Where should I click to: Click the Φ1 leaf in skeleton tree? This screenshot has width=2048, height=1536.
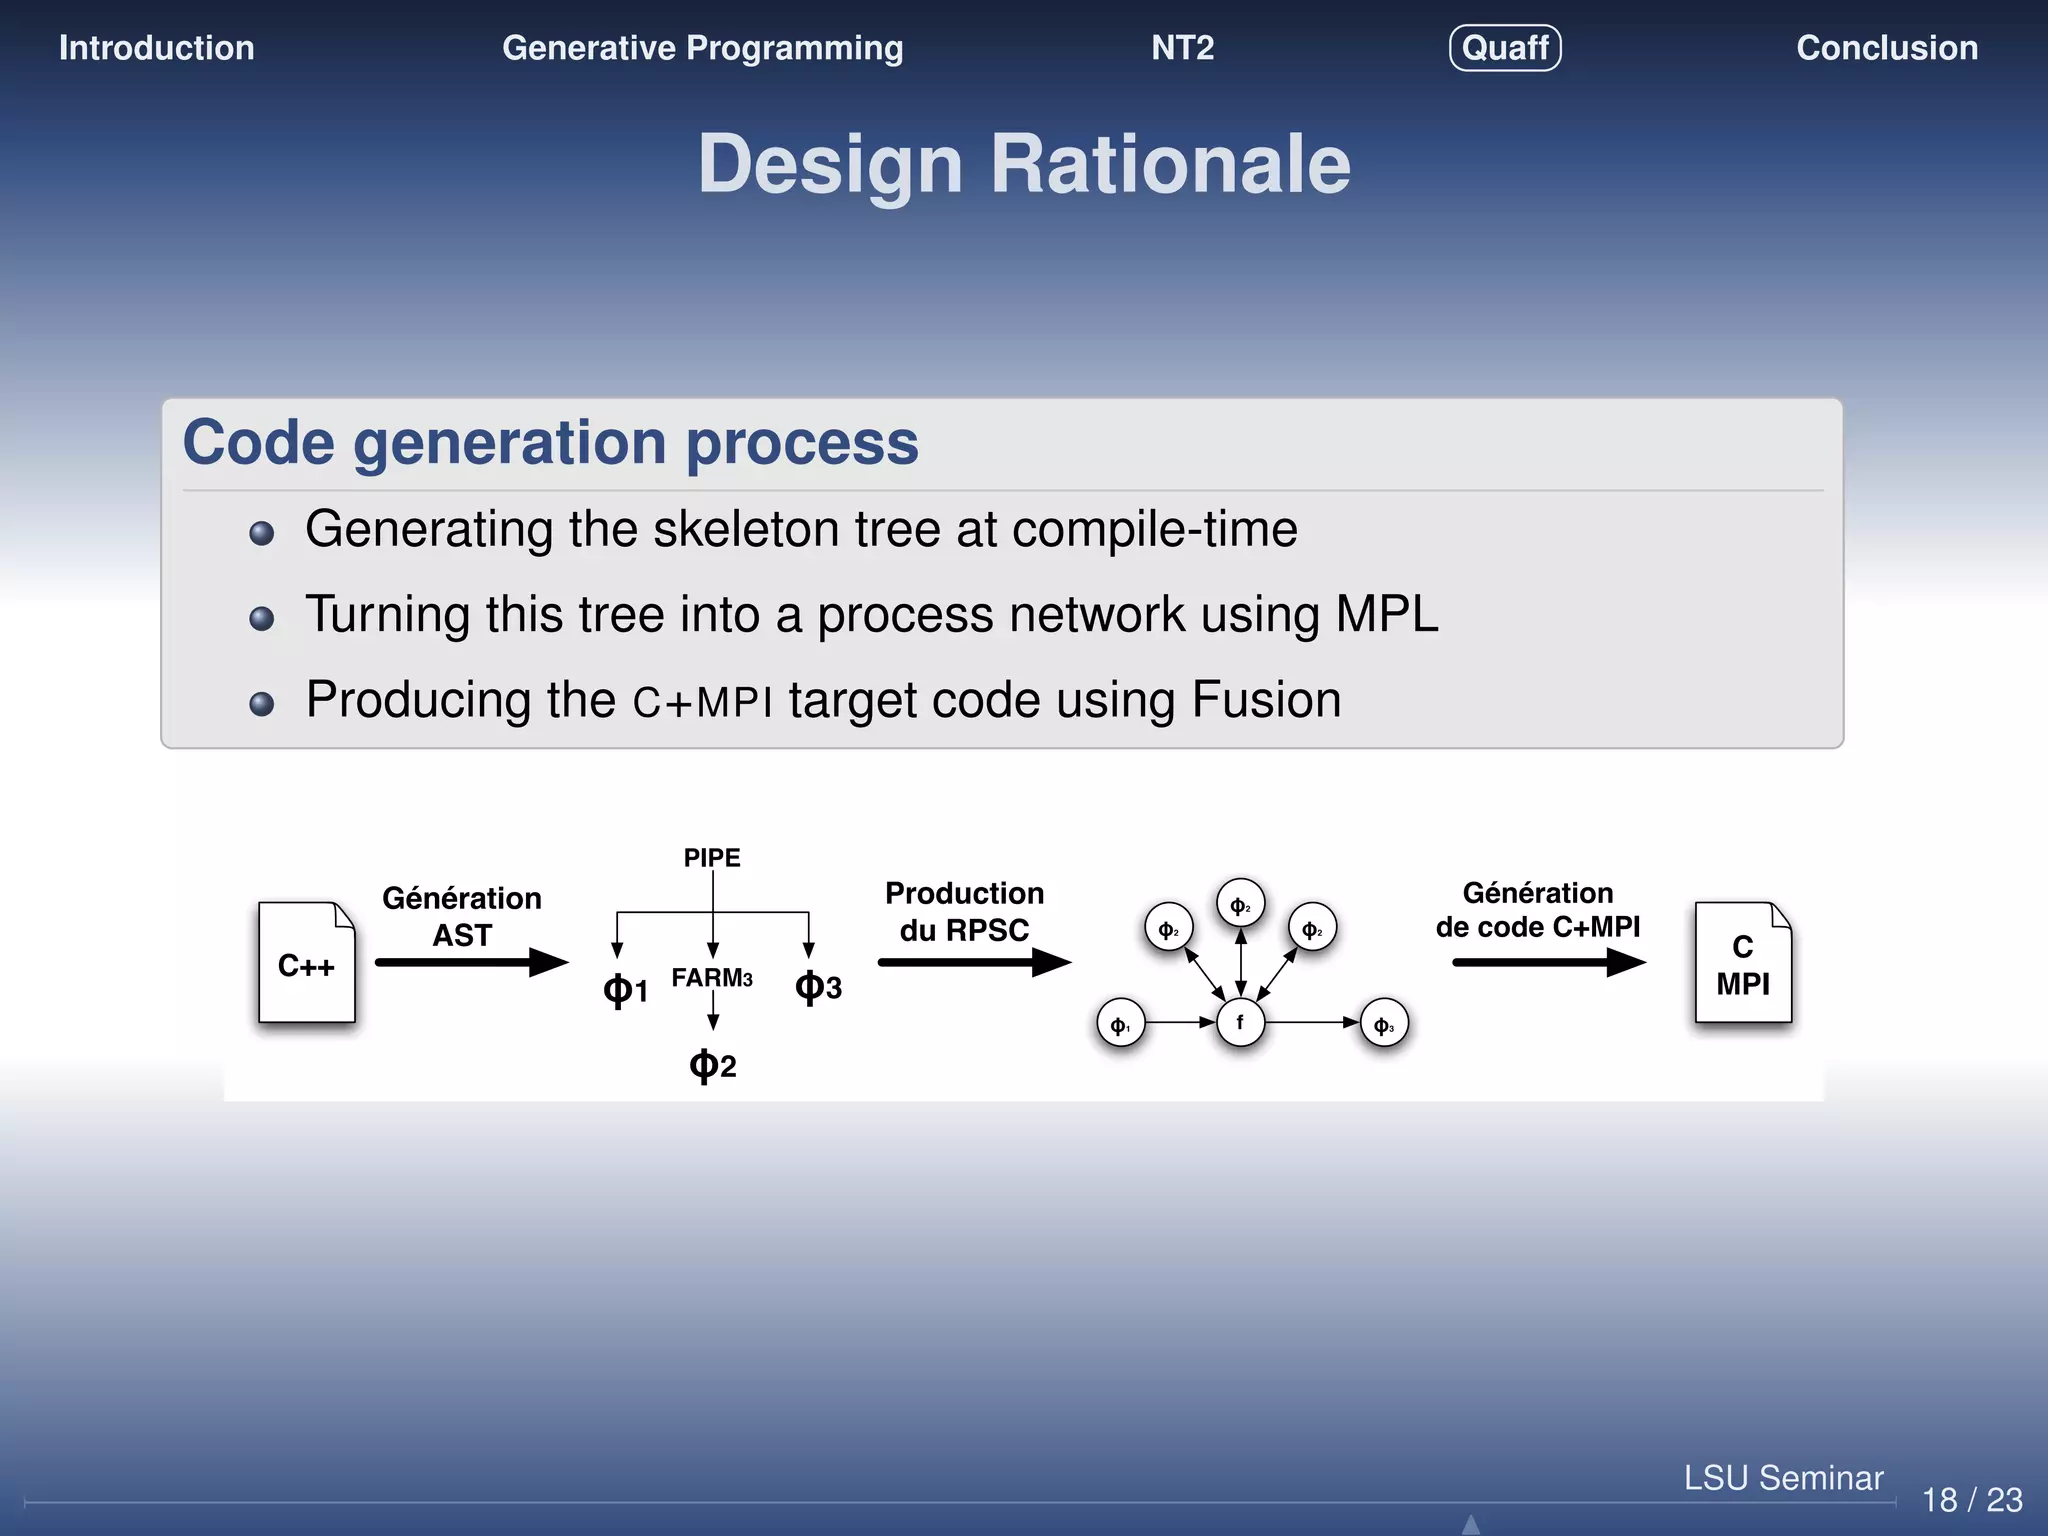tap(625, 990)
